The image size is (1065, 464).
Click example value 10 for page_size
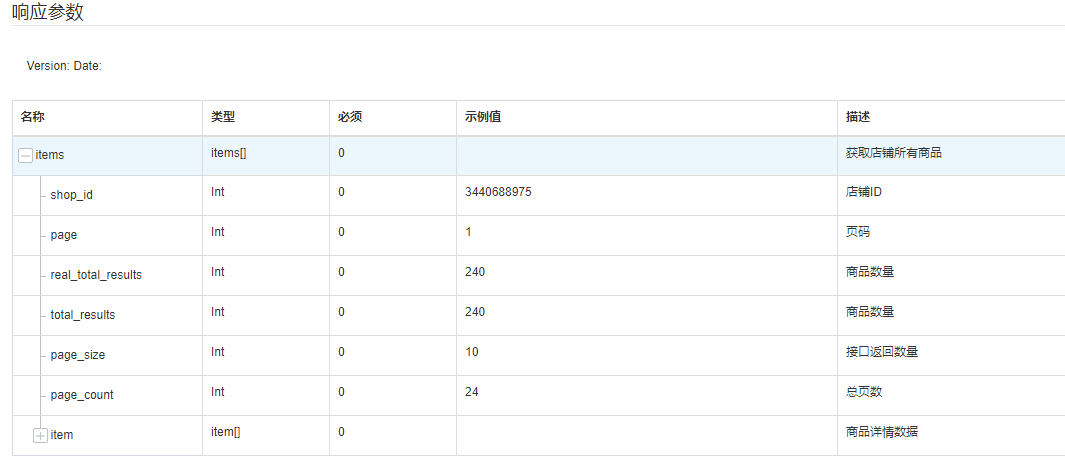[x=472, y=353]
